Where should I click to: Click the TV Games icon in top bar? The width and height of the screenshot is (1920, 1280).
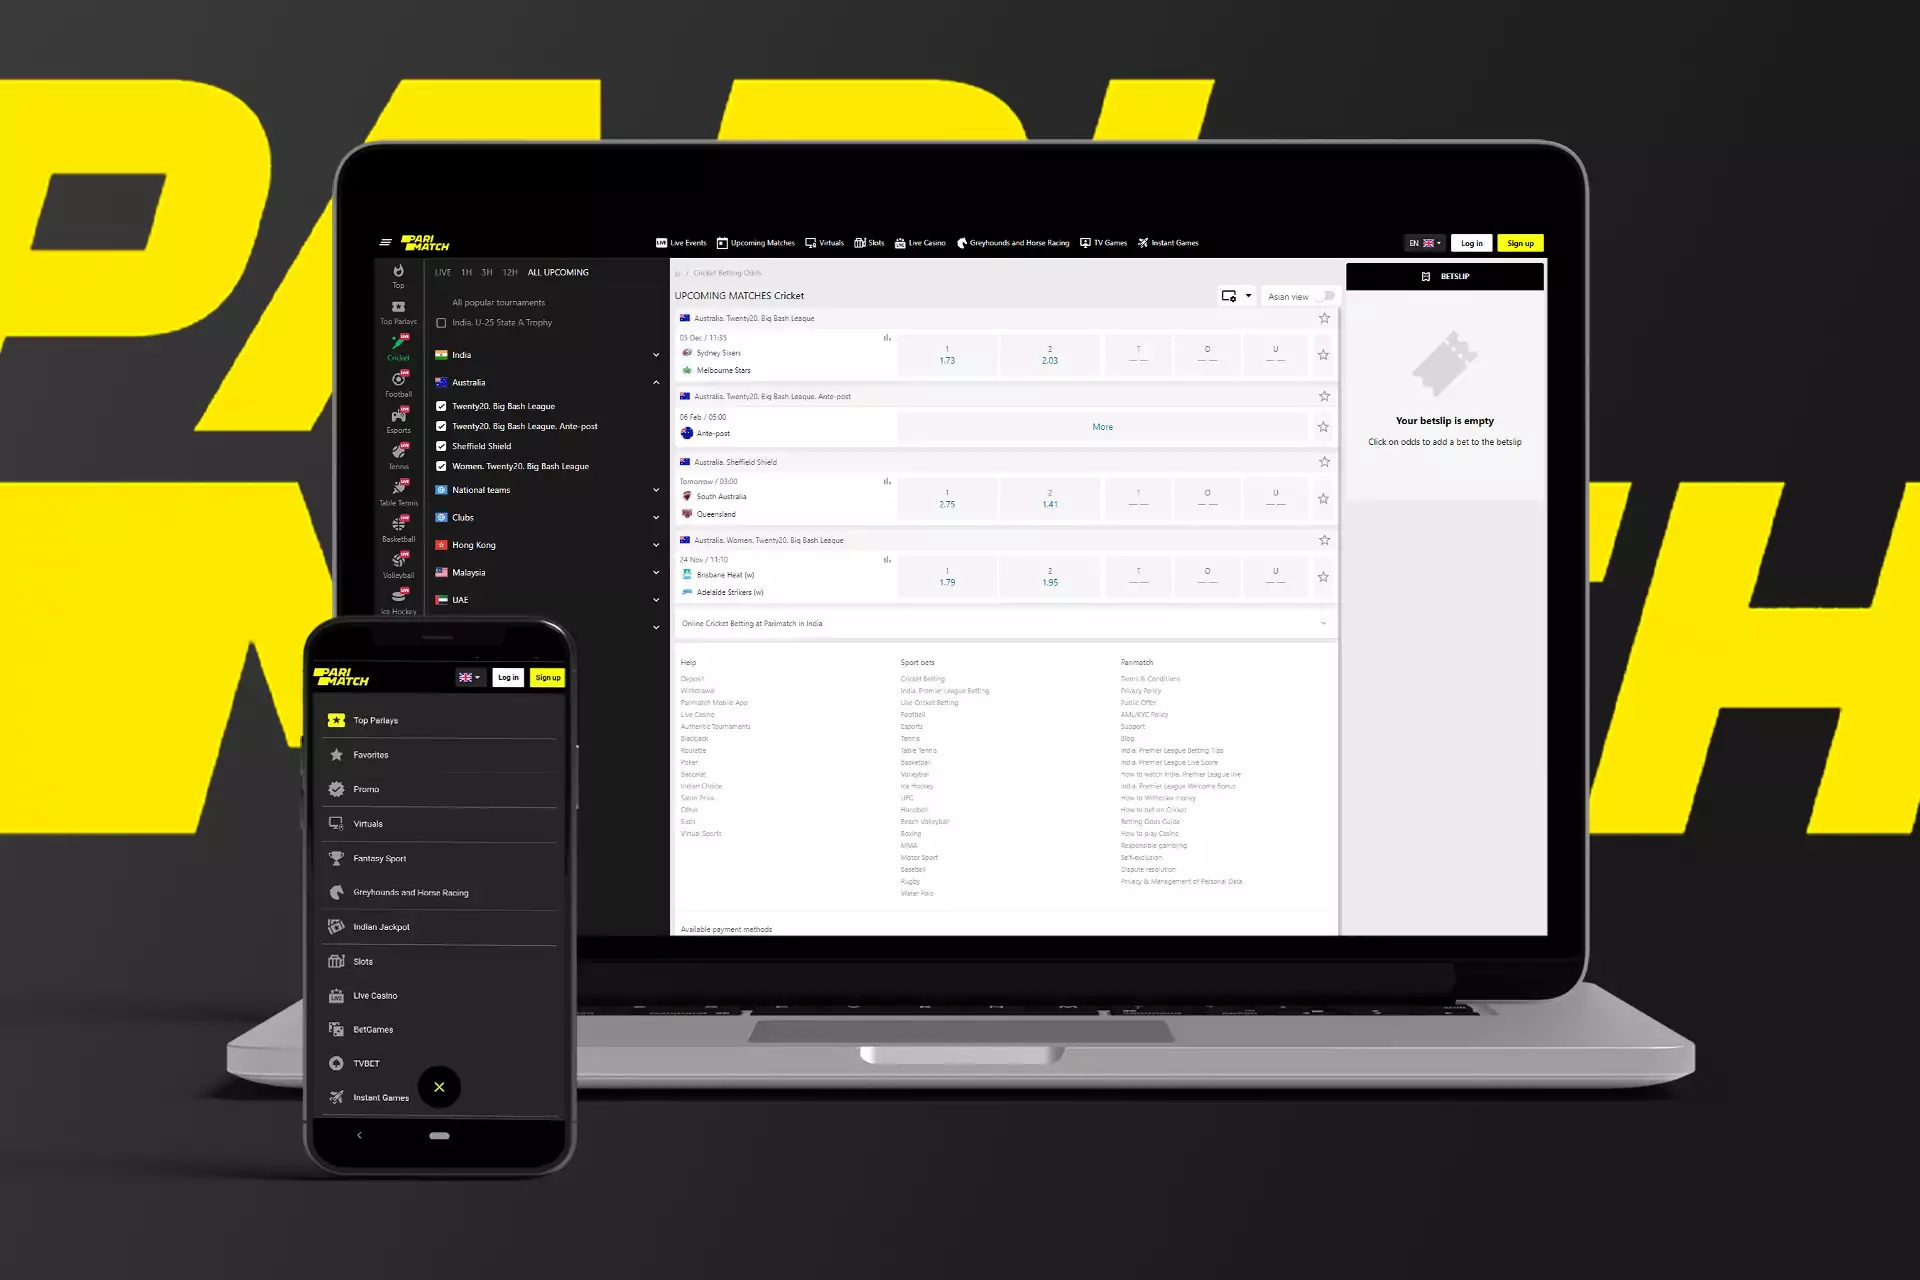point(1089,241)
